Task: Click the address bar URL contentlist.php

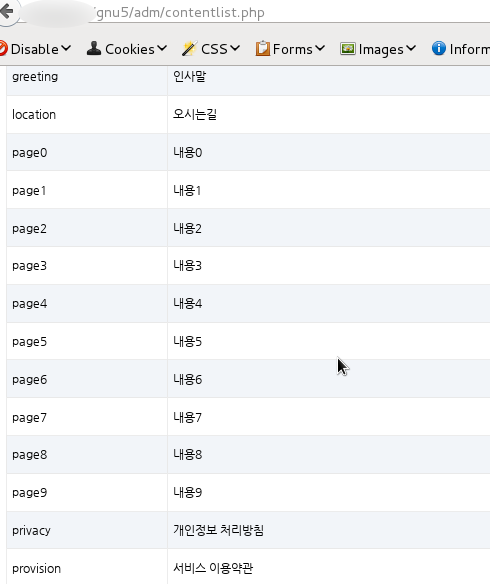Action: point(180,13)
